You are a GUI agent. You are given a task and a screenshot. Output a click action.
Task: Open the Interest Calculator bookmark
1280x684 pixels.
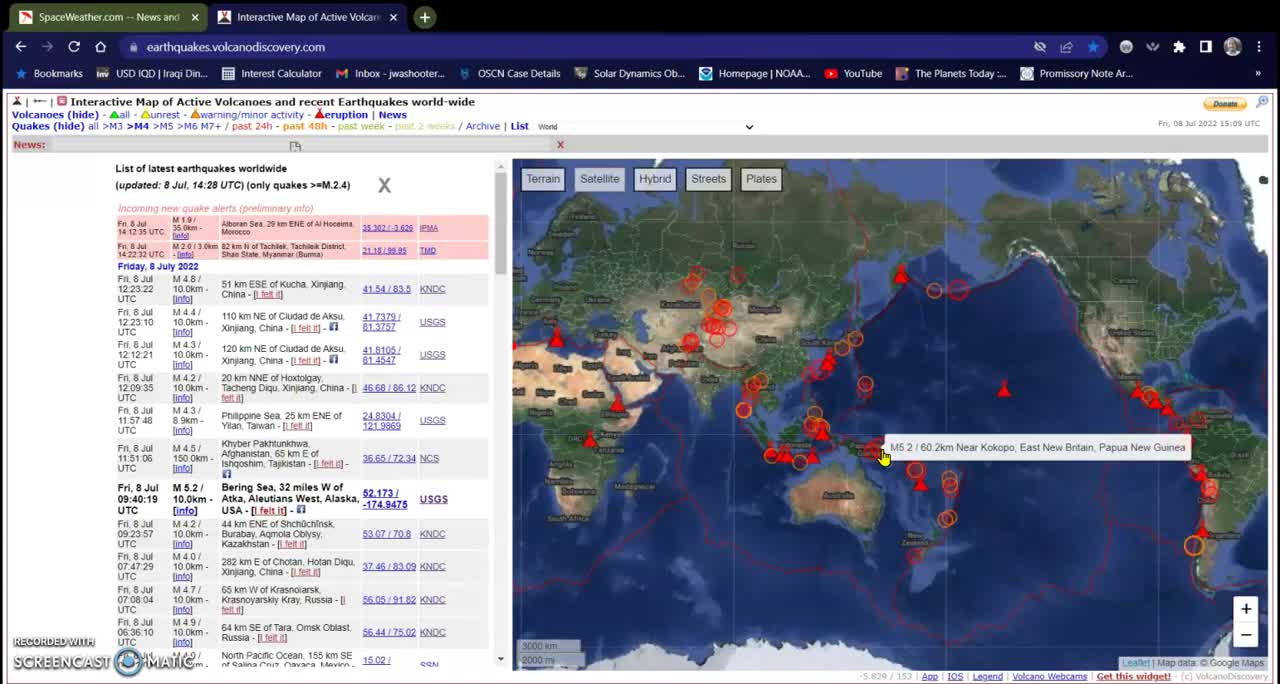[271, 73]
